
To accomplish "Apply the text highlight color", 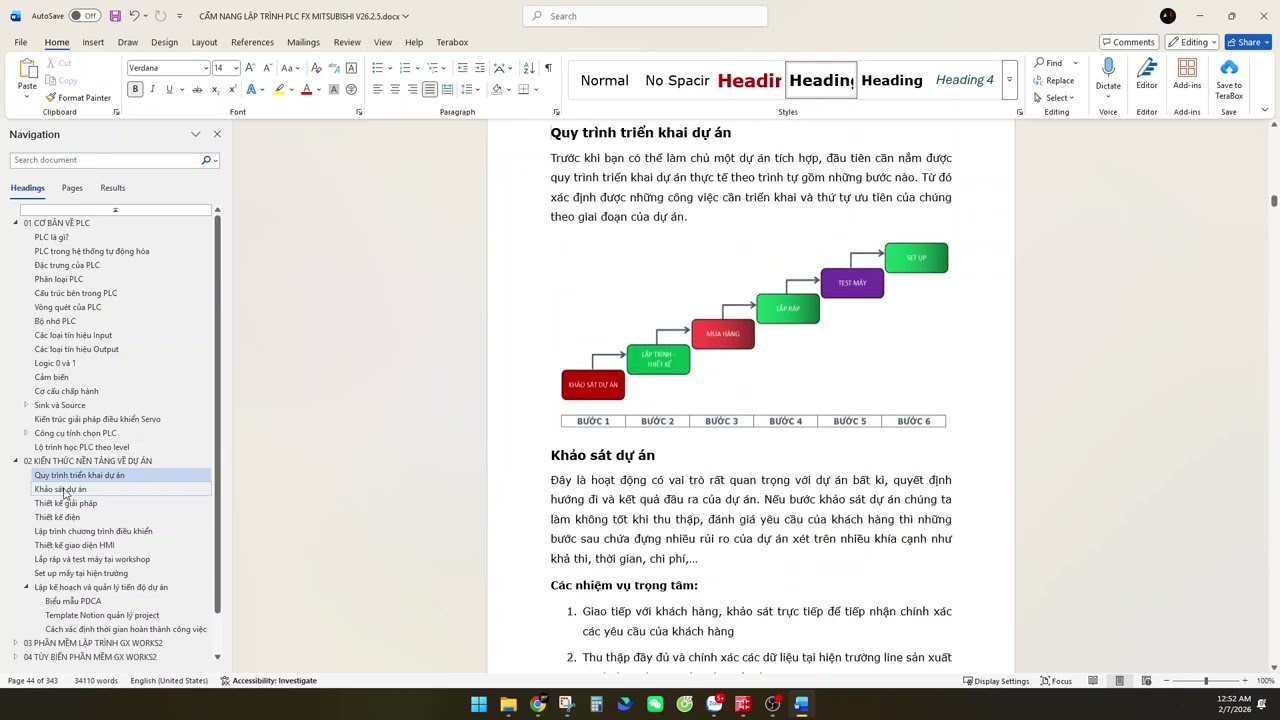I will [279, 90].
